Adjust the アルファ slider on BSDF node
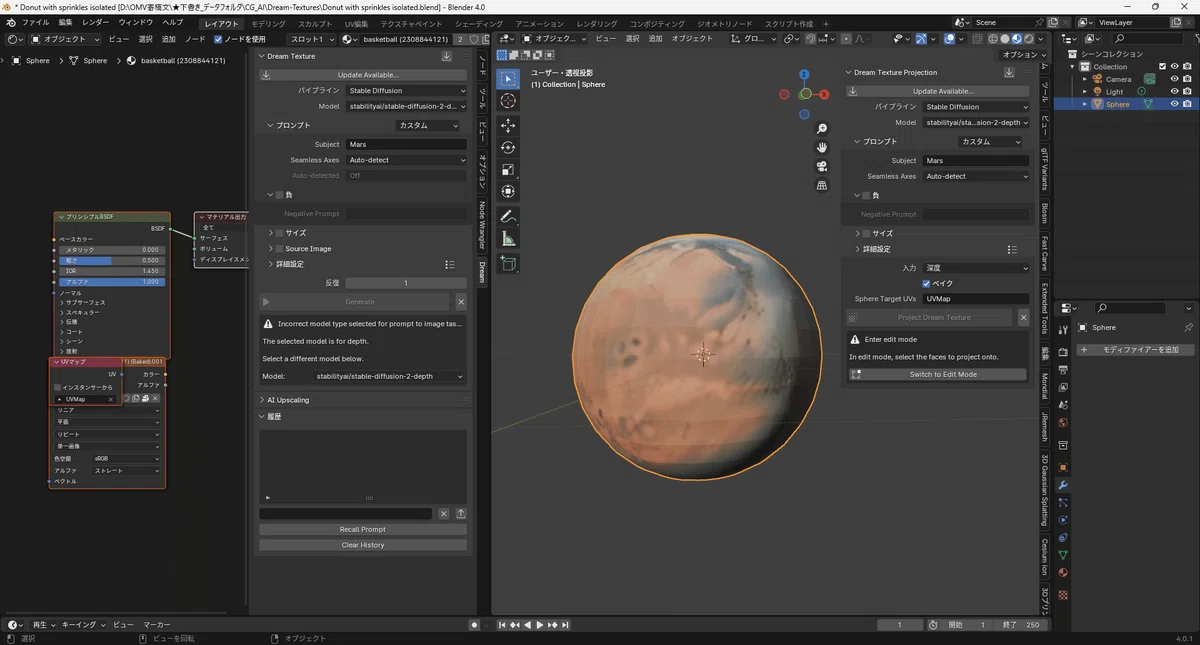This screenshot has height=645, width=1200. click(111, 282)
